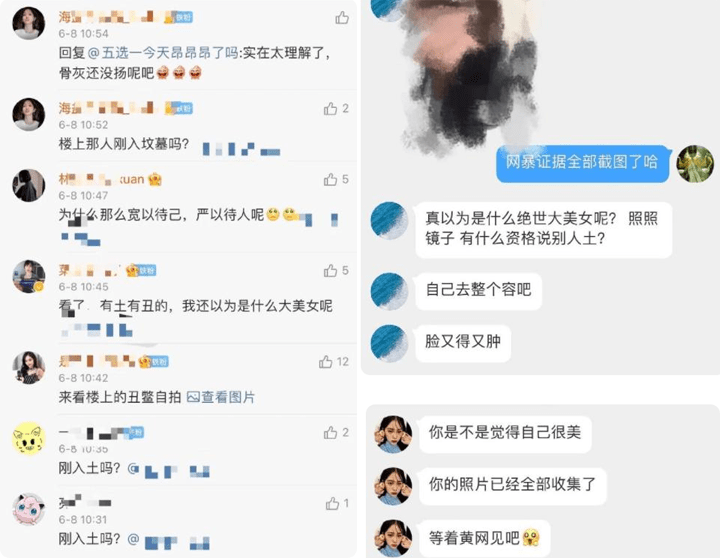Like the 6-8 10:35 '刚入土吗?' comment
This screenshot has width=720, height=558.
331,433
